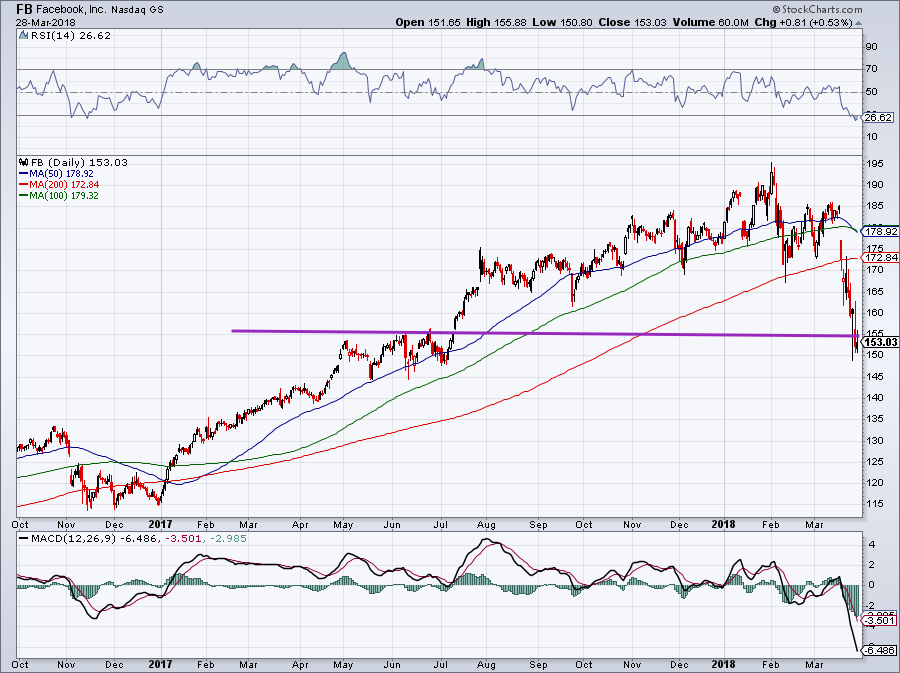The height and width of the screenshot is (673, 900).
Task: Click the 178.92 price tag on right axis
Action: [880, 232]
